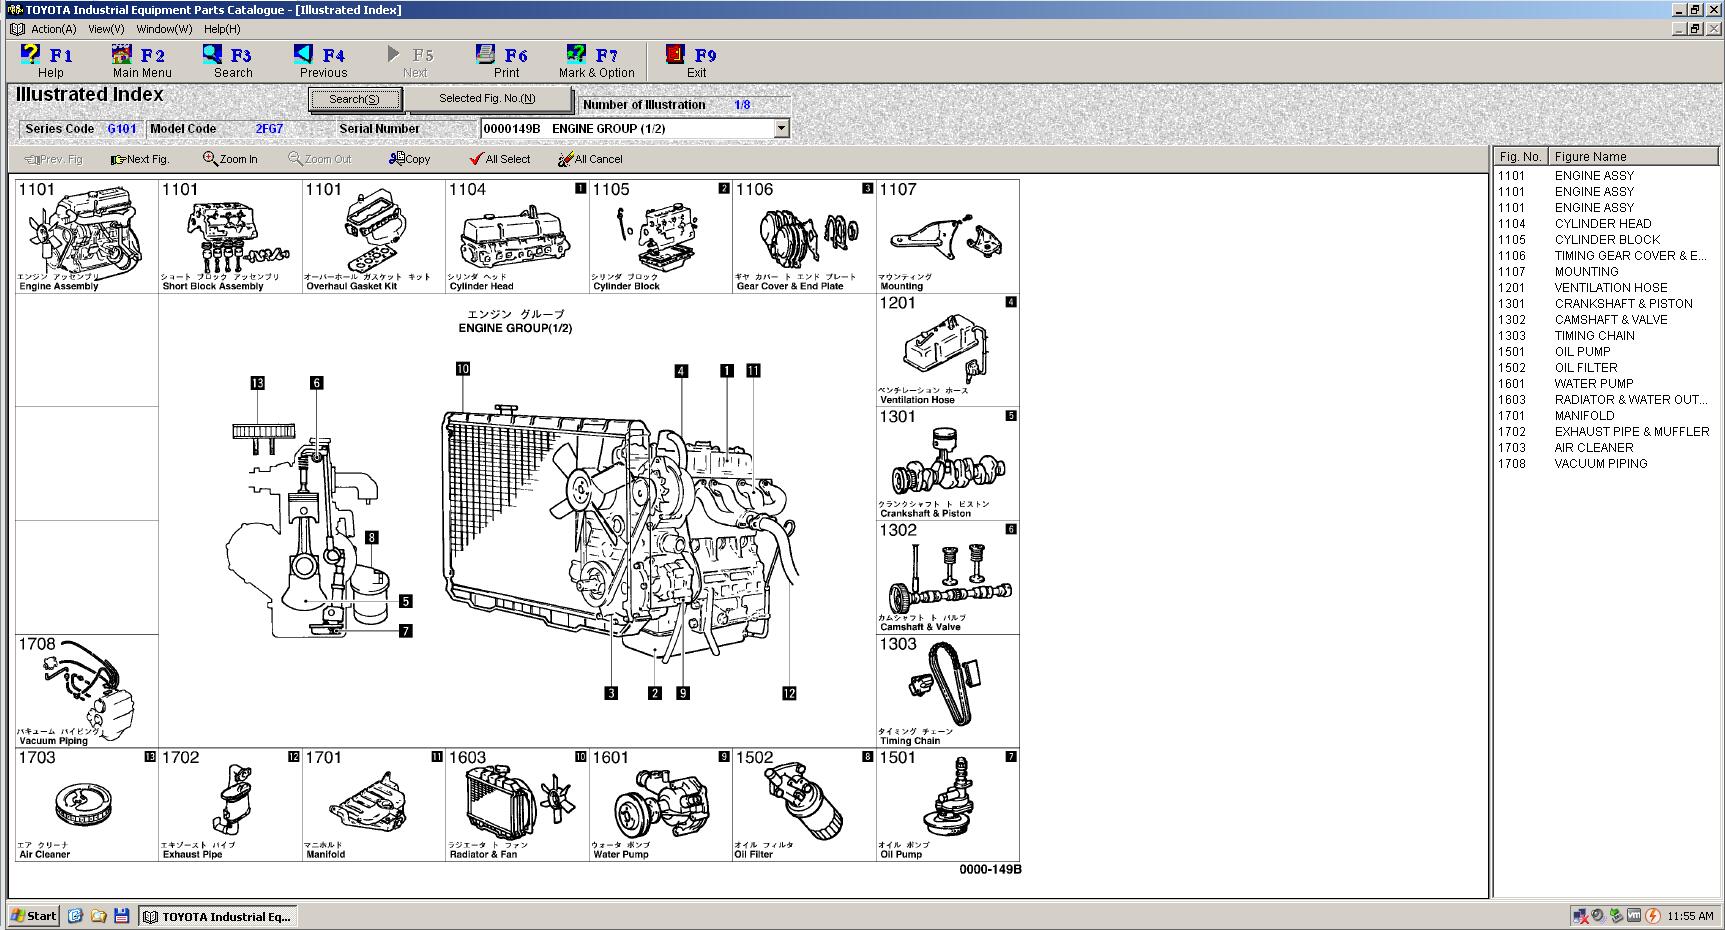Go back with F4 Previous
This screenshot has width=1725, height=930.
coord(323,61)
